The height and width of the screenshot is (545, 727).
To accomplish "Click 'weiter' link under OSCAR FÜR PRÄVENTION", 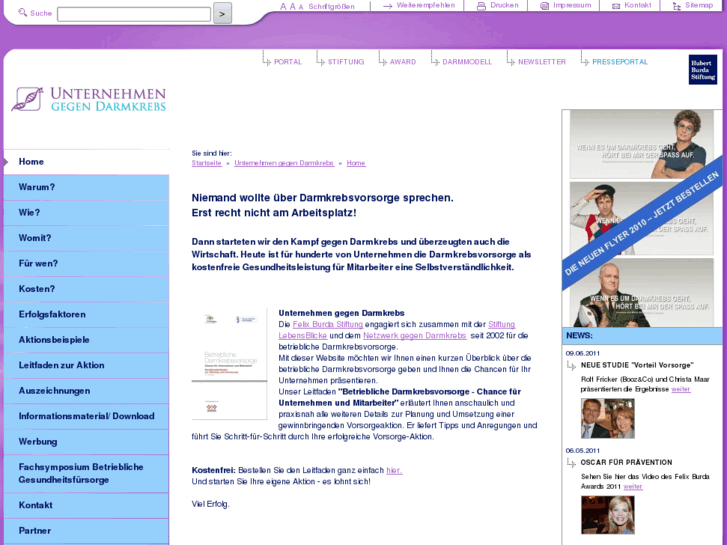I will tap(633, 487).
